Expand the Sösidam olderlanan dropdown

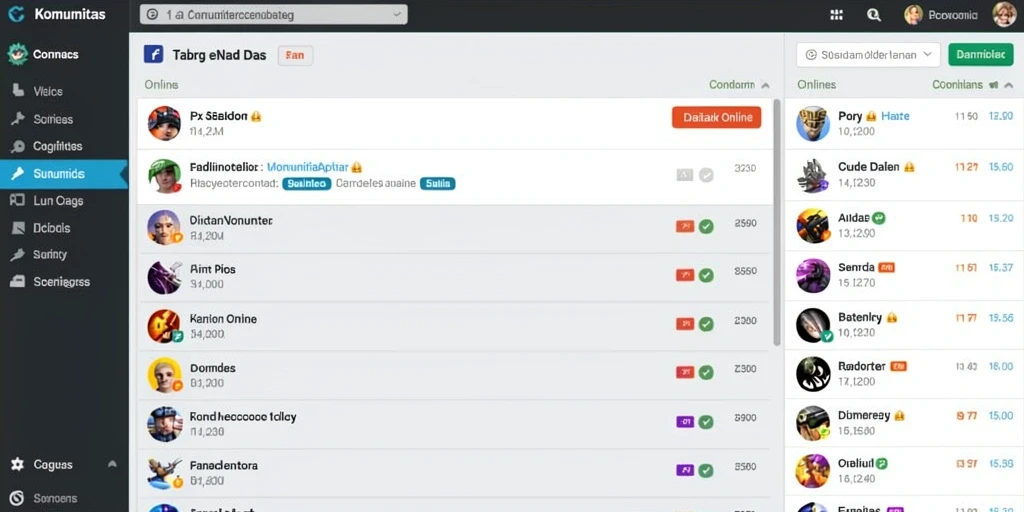pos(868,55)
